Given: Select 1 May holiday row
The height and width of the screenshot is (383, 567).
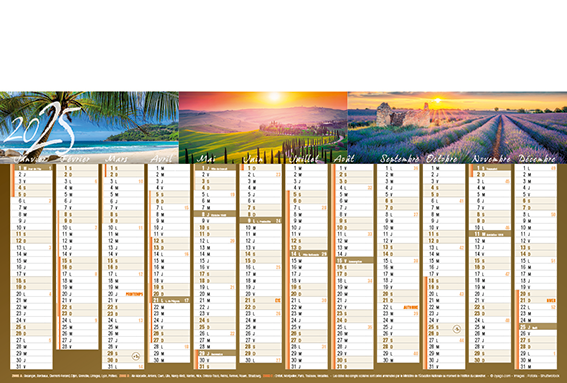Looking at the screenshot, I should click(x=215, y=168).
